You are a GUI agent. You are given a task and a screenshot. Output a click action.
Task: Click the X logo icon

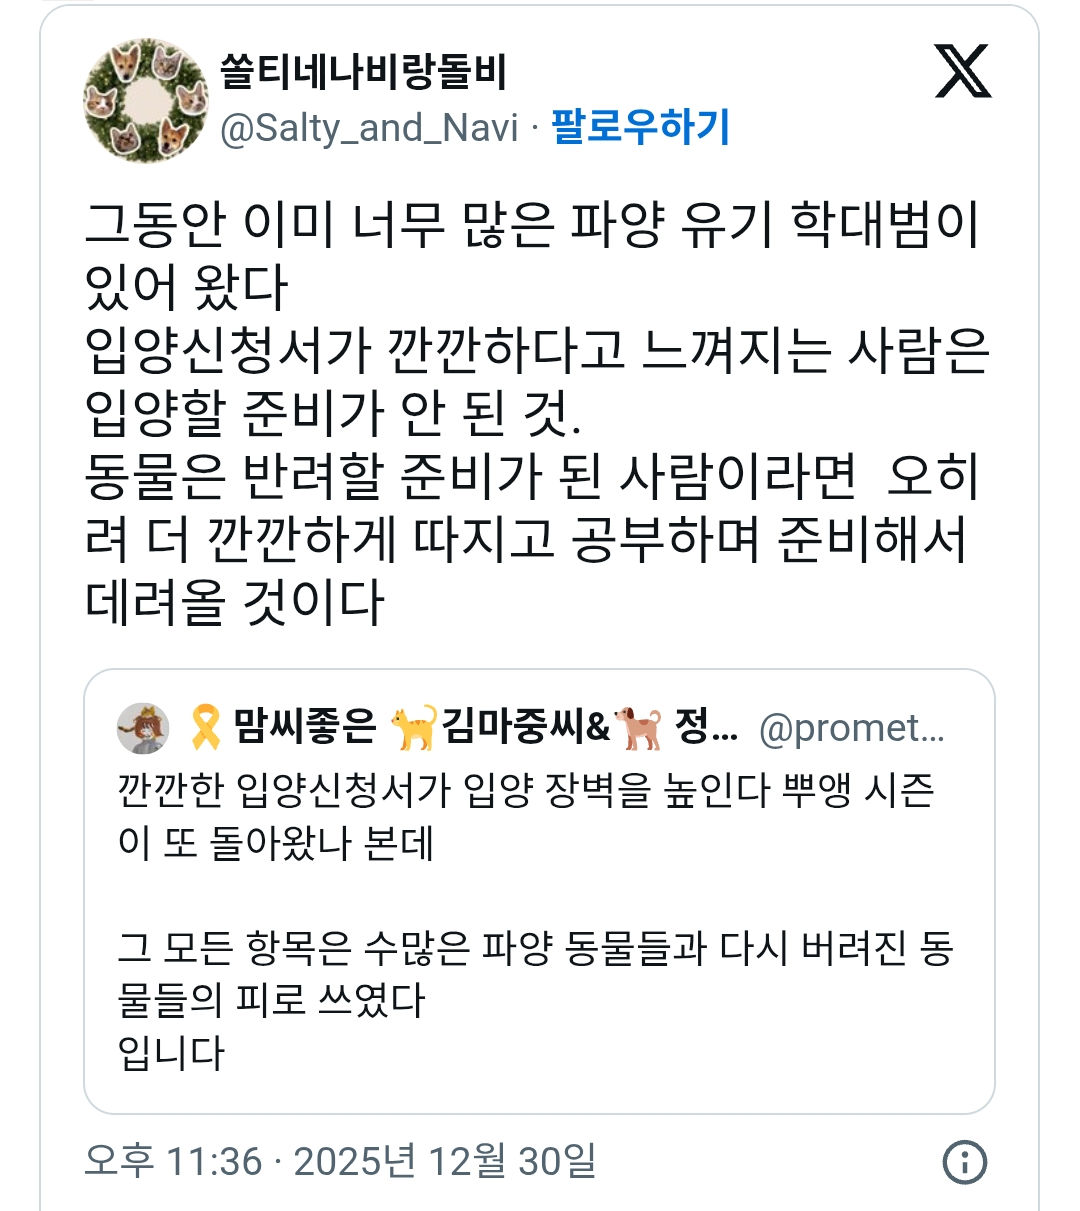[962, 72]
